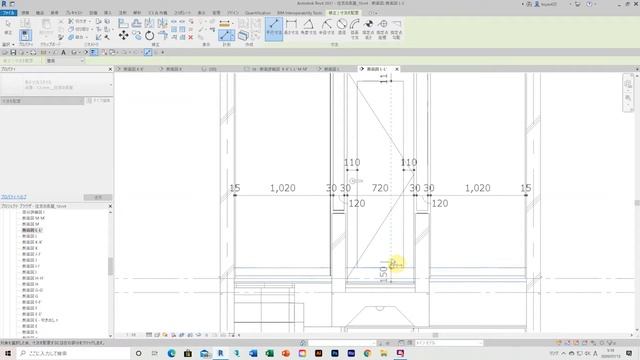
Task: Click the Windows taskbar search box
Action: pos(73,353)
